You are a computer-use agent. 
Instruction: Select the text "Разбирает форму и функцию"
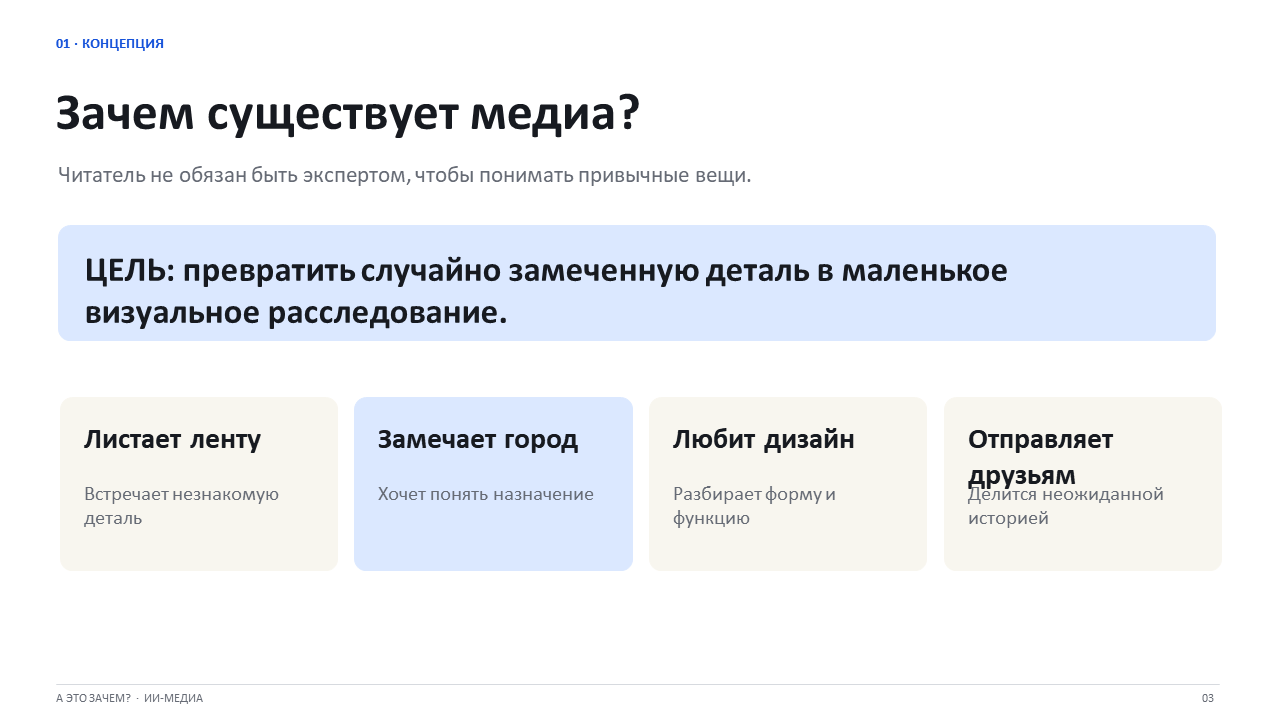tap(755, 506)
